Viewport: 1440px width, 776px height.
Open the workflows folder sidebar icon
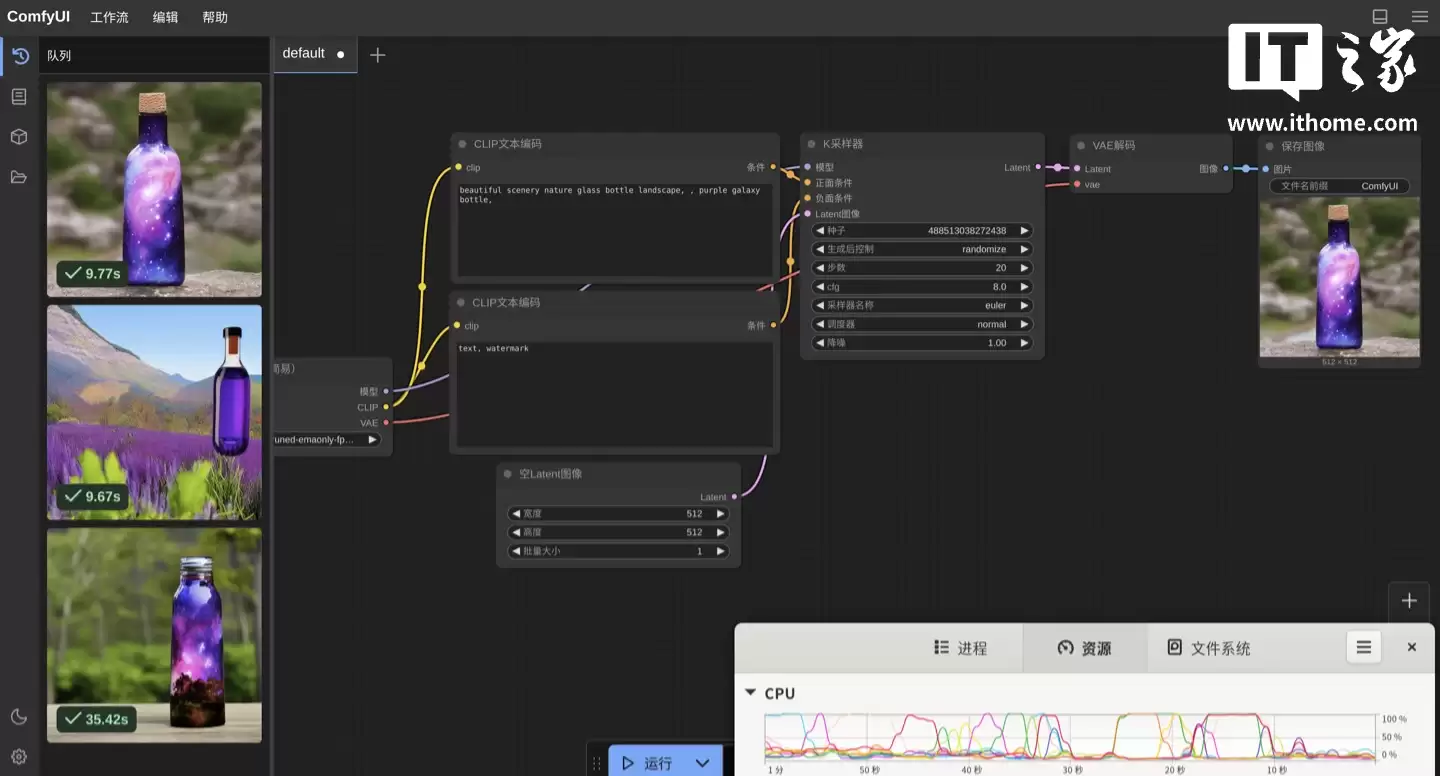point(19,177)
